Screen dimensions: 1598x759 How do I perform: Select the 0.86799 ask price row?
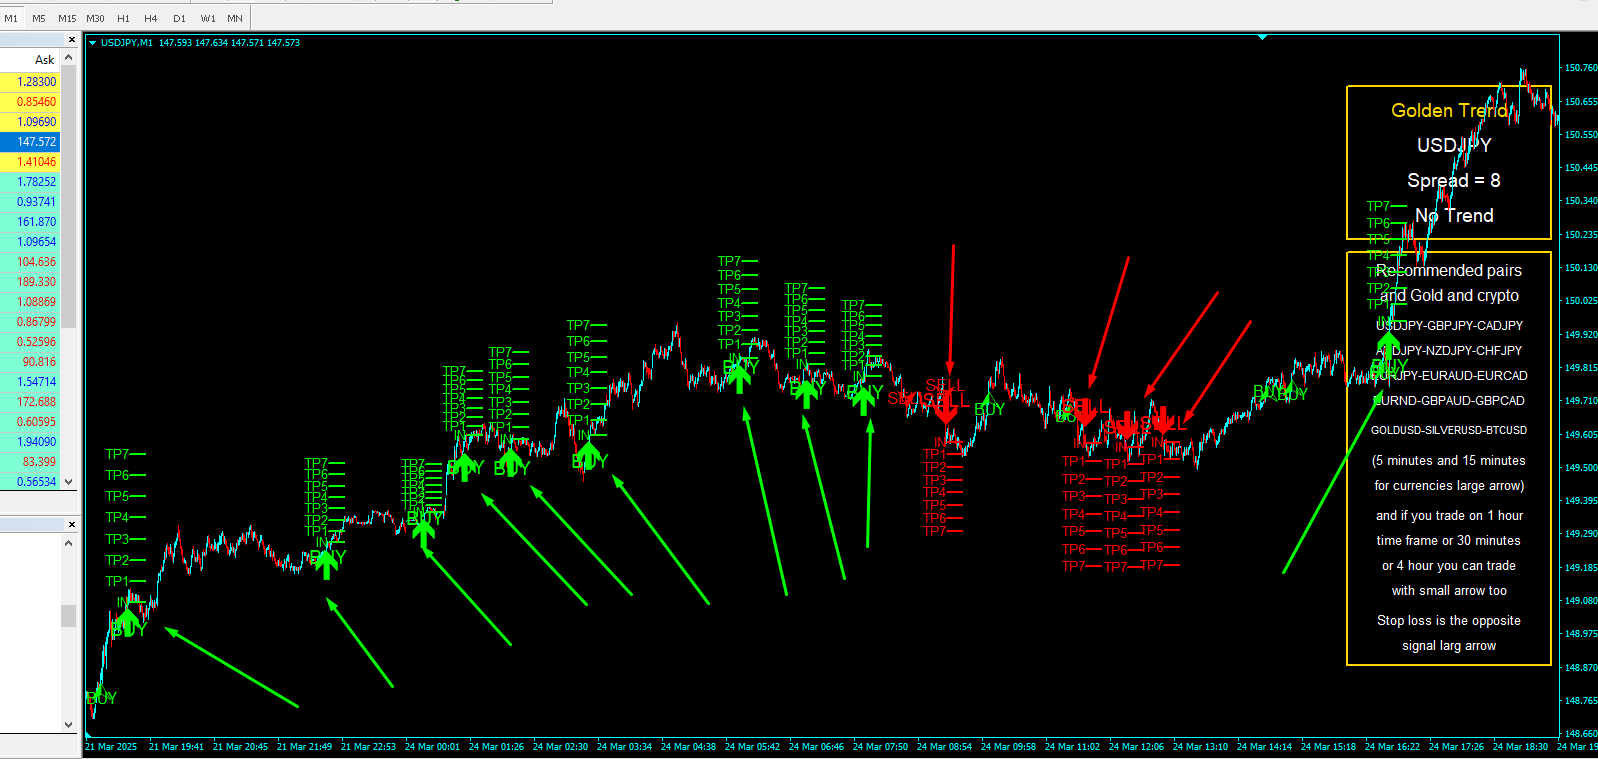(30, 322)
